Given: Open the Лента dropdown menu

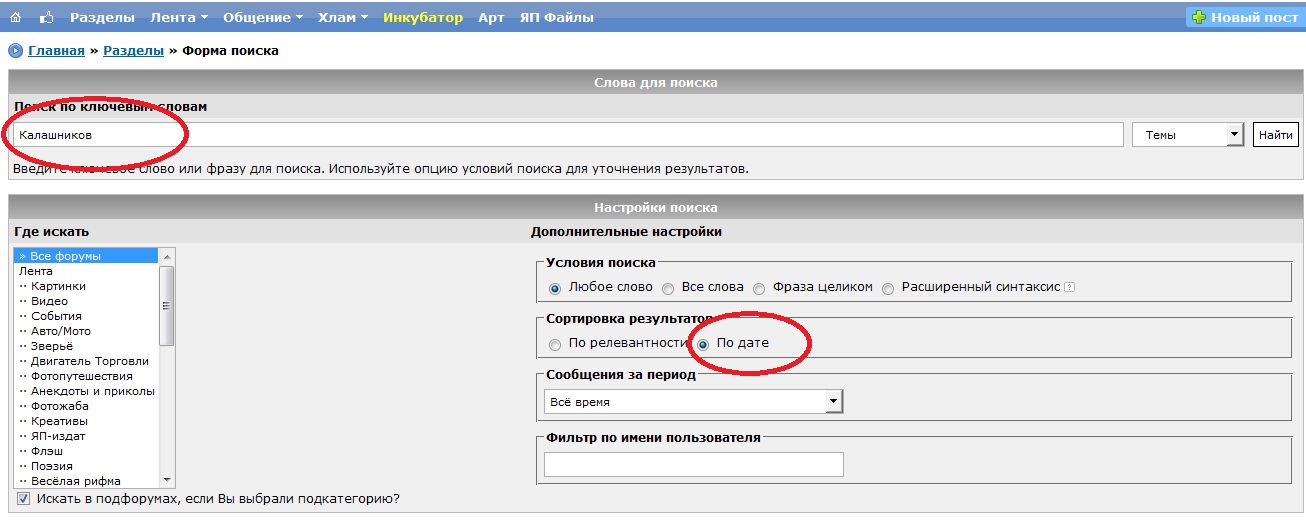Looking at the screenshot, I should tap(179, 17).
